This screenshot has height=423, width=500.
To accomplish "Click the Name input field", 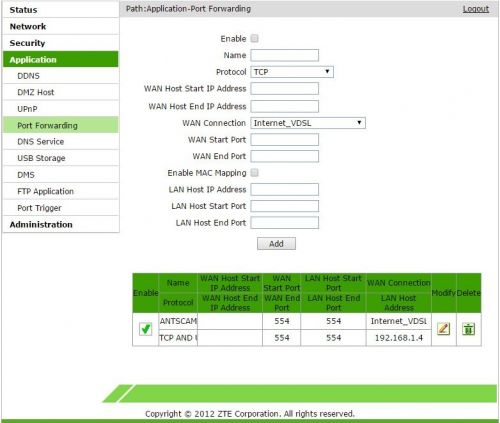I will (x=285, y=55).
